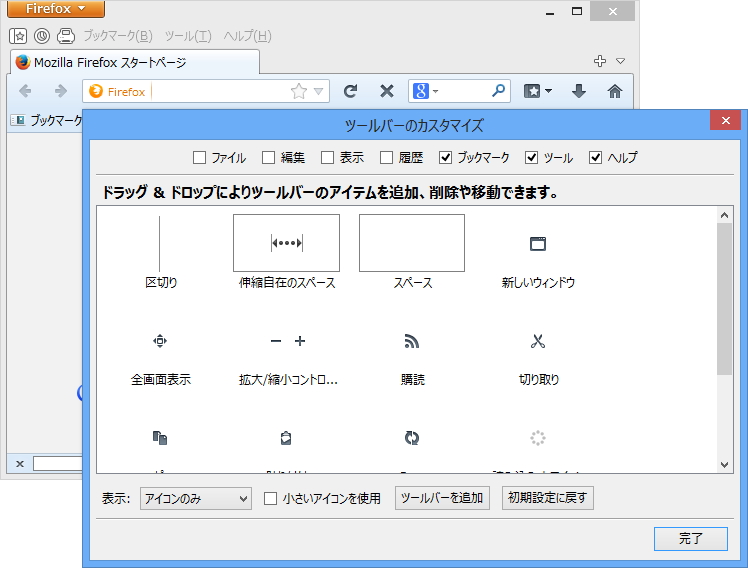
Task: Select the dotted loading throbber icon
Action: click(x=538, y=438)
